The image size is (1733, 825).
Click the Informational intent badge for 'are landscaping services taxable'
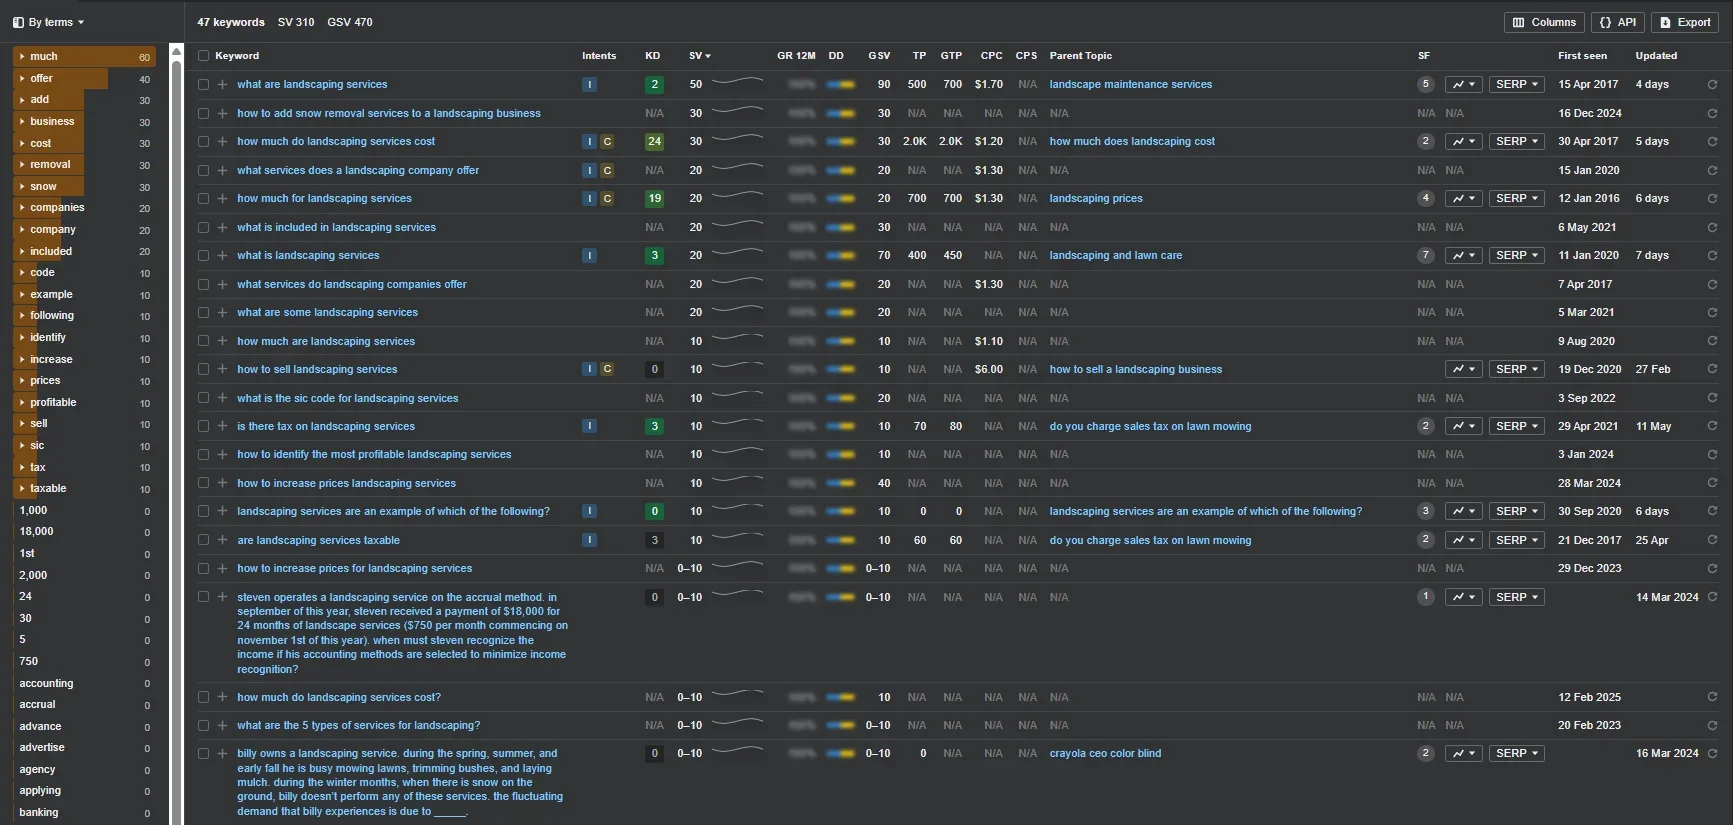click(x=590, y=541)
